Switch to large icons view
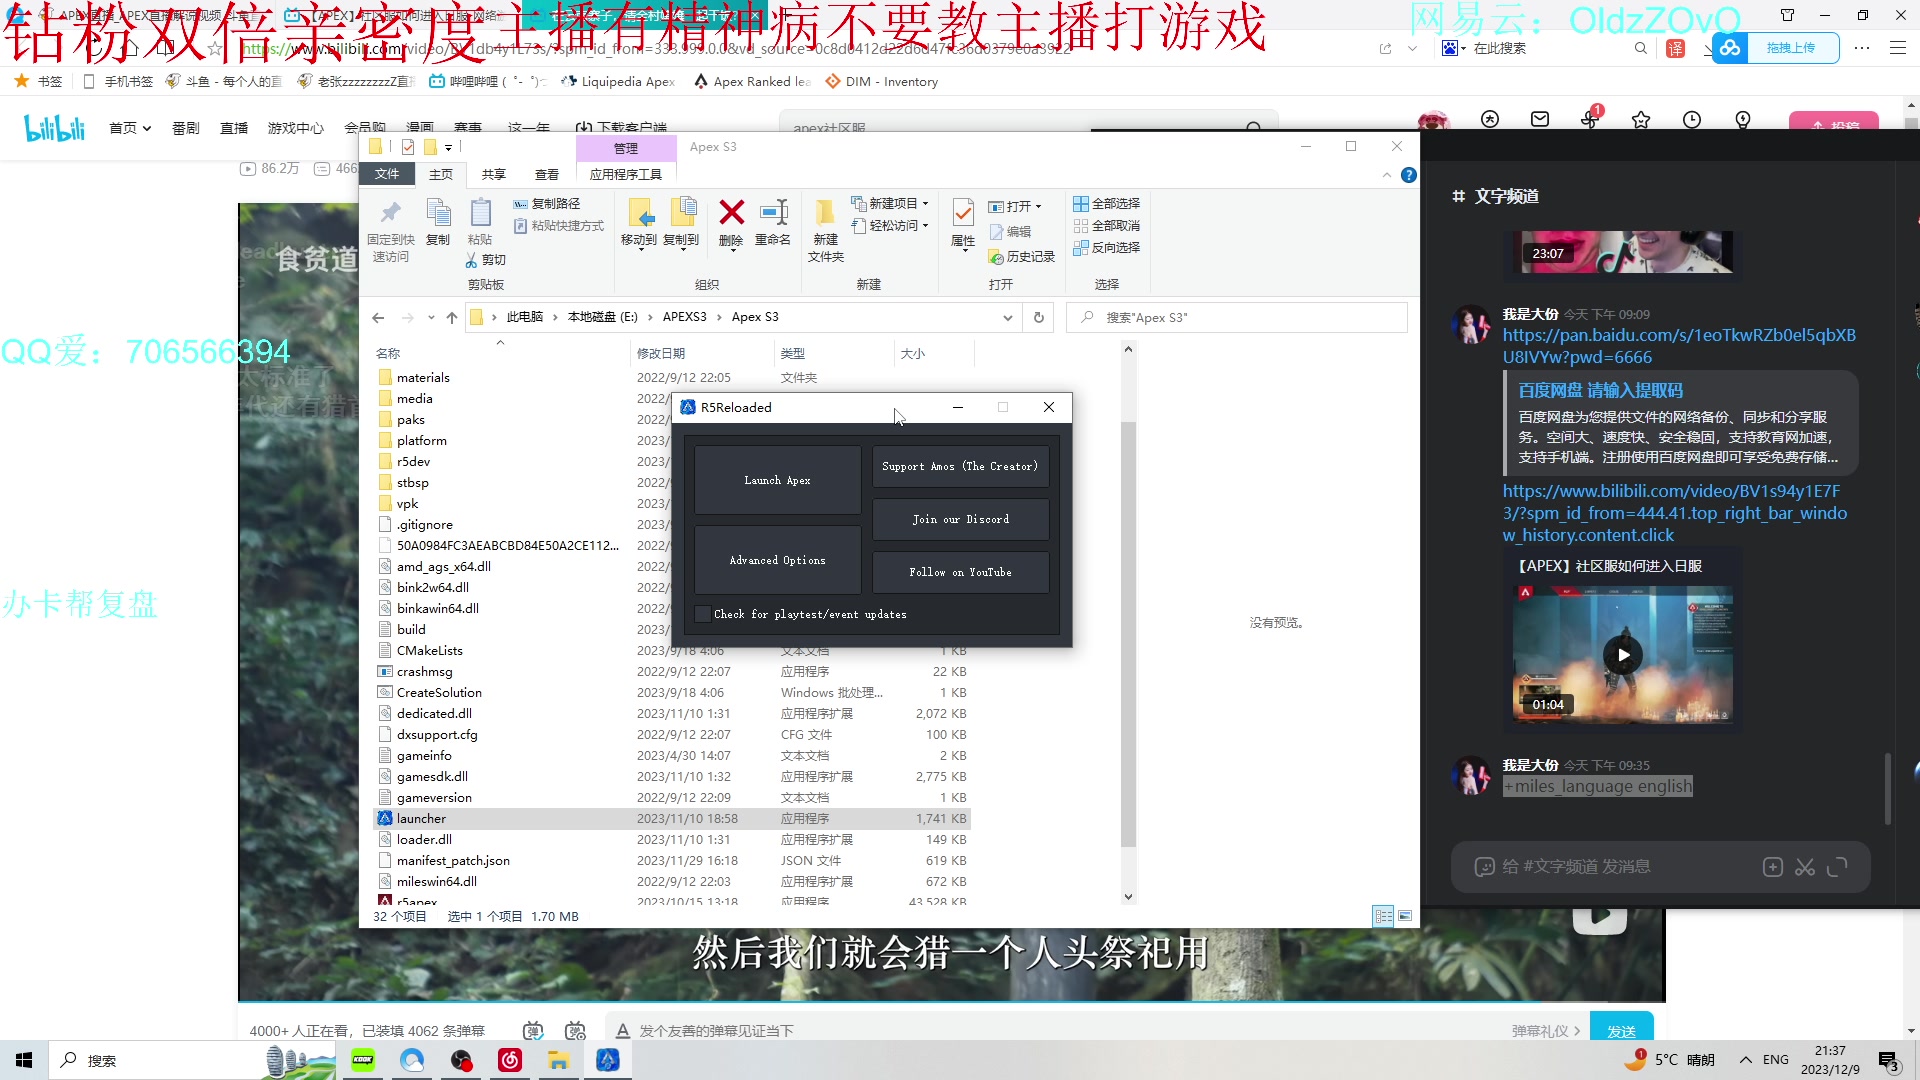This screenshot has width=1920, height=1080. [x=1405, y=916]
